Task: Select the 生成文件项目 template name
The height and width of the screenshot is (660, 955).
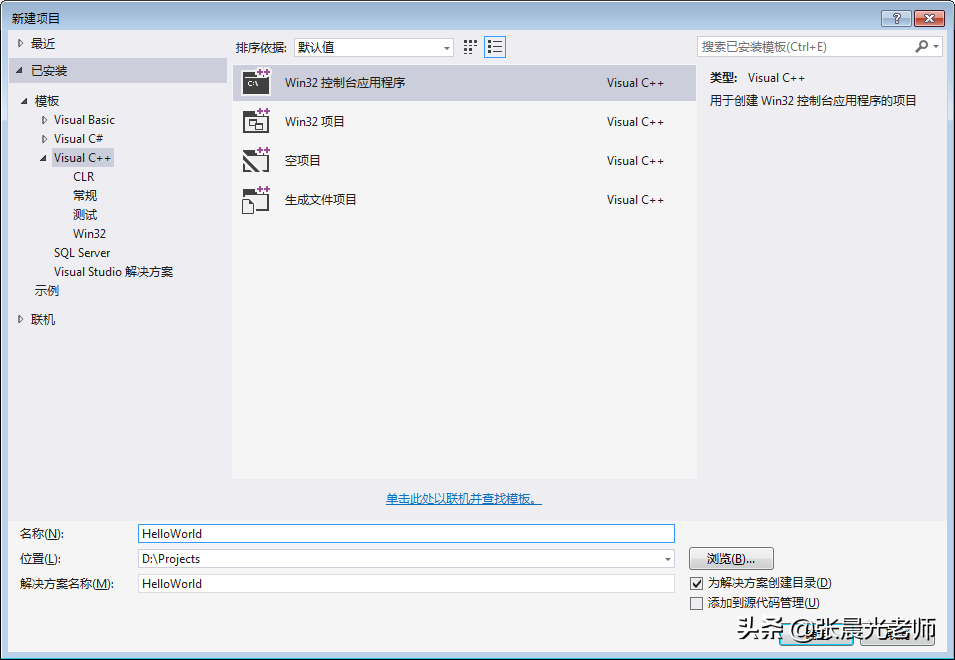Action: point(320,200)
